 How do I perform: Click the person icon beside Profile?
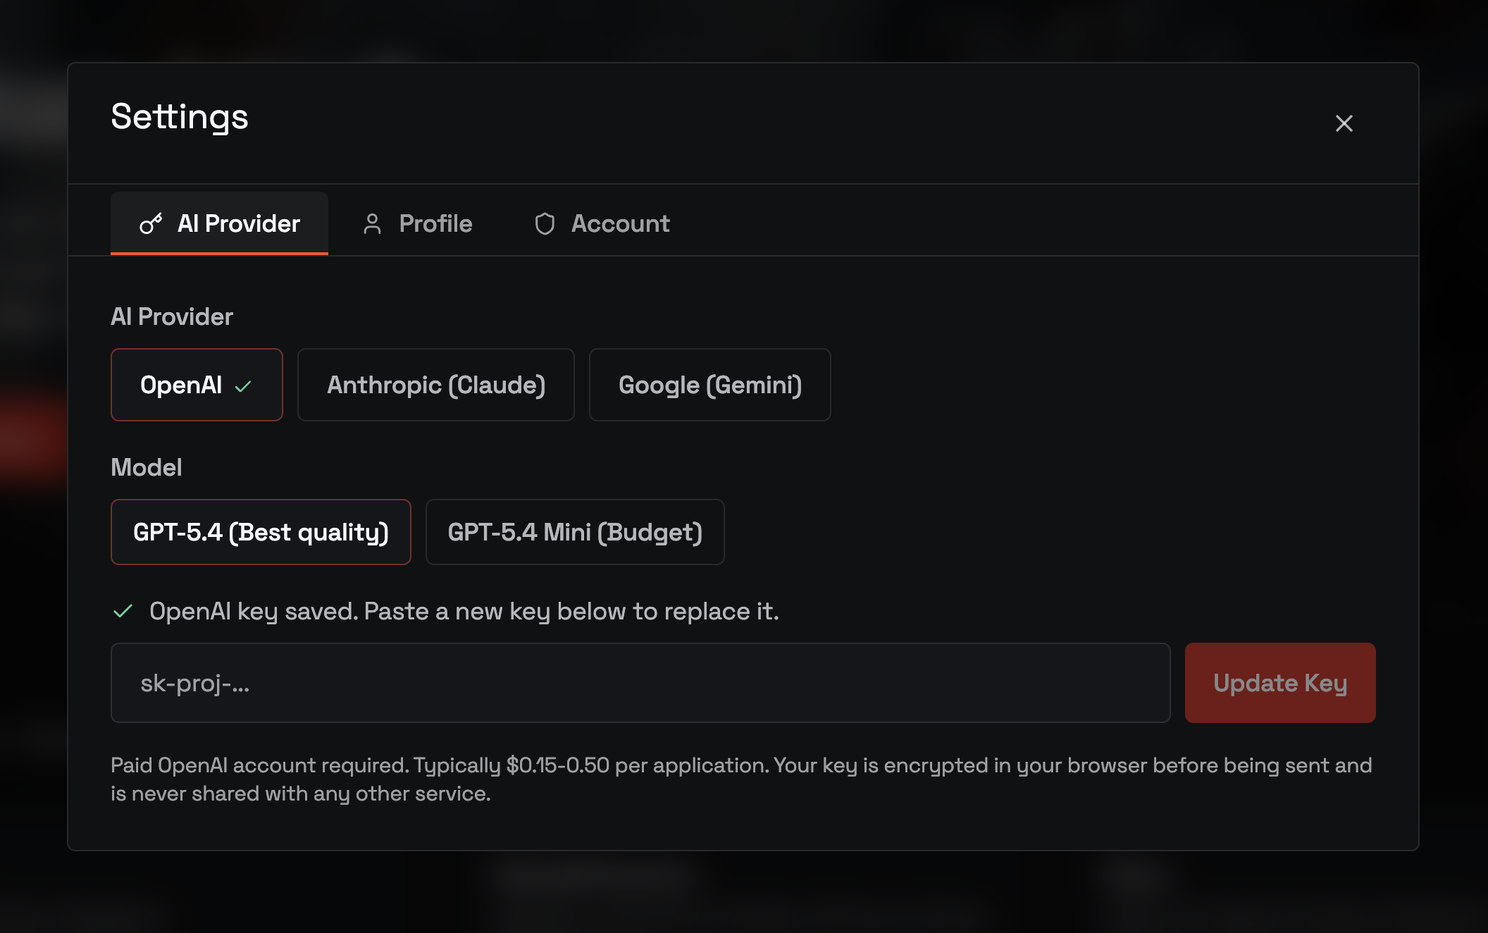(x=372, y=224)
